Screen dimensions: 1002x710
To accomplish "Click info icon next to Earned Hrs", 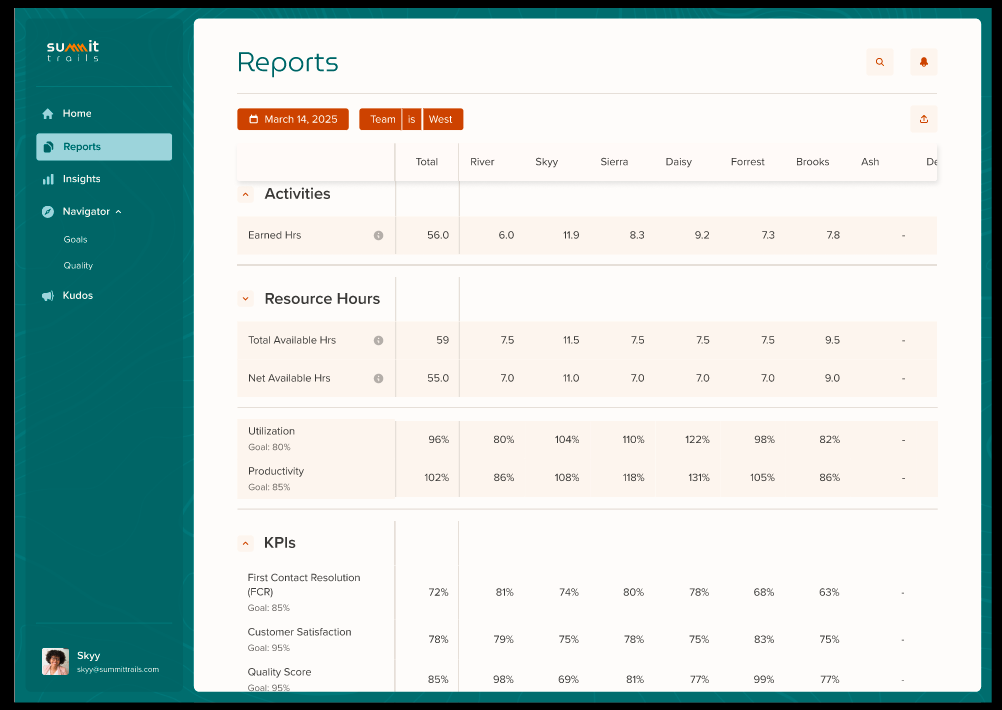I will tap(378, 236).
